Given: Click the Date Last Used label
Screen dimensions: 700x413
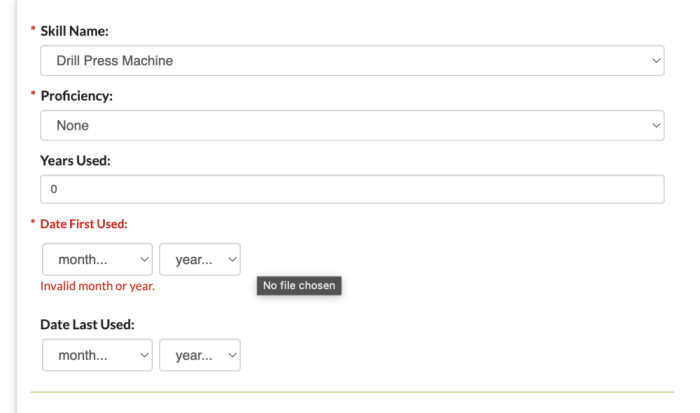Looking at the screenshot, I should pyautogui.click(x=87, y=324).
